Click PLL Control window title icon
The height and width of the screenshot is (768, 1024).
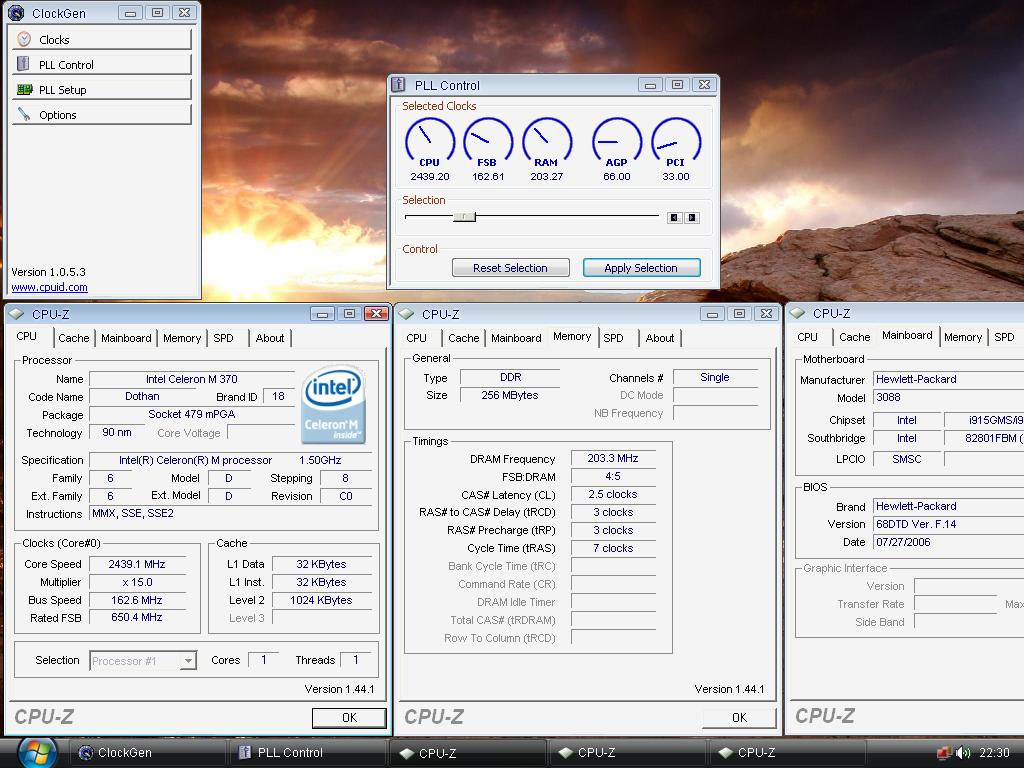click(x=398, y=85)
